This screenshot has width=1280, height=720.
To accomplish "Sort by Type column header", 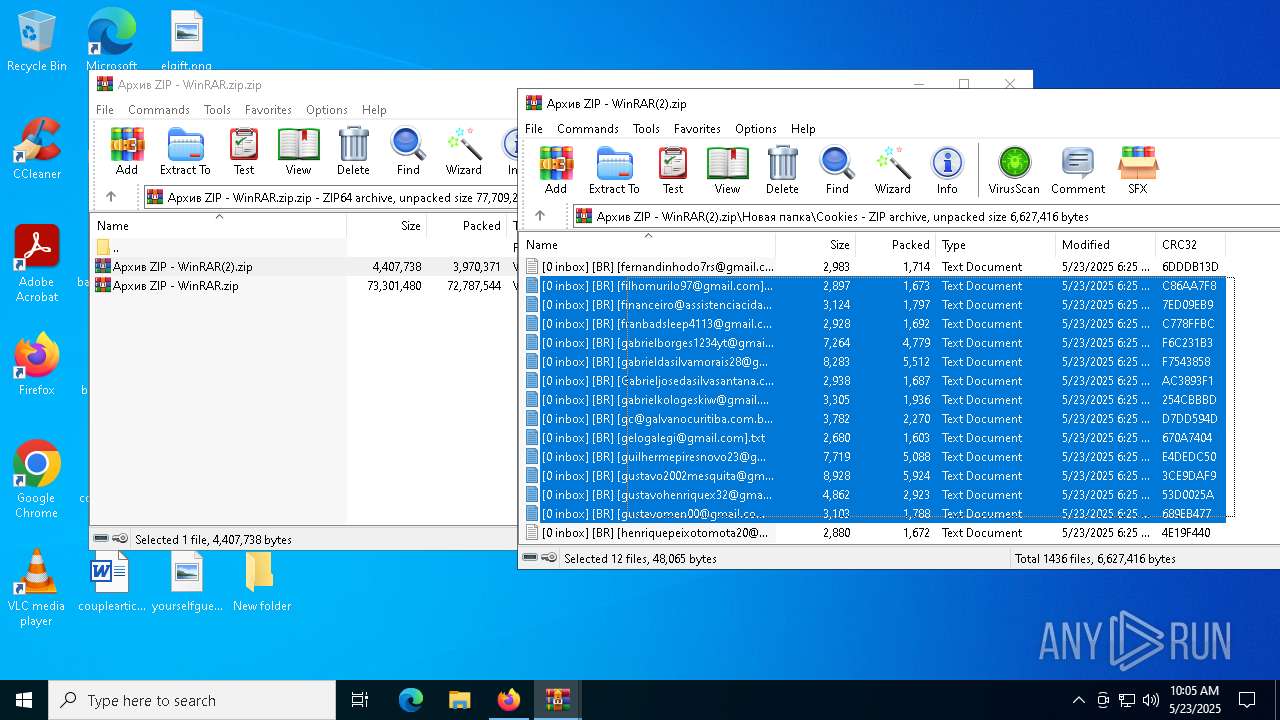I will (995, 245).
